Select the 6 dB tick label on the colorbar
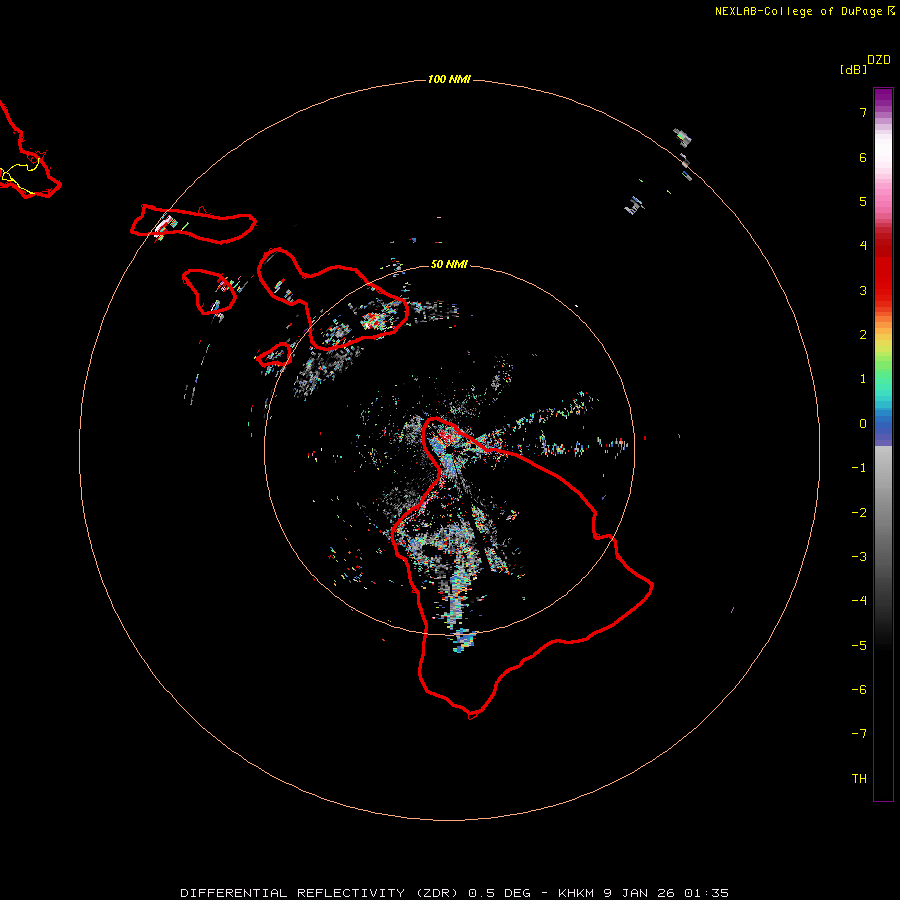900x900 pixels. 863,157
